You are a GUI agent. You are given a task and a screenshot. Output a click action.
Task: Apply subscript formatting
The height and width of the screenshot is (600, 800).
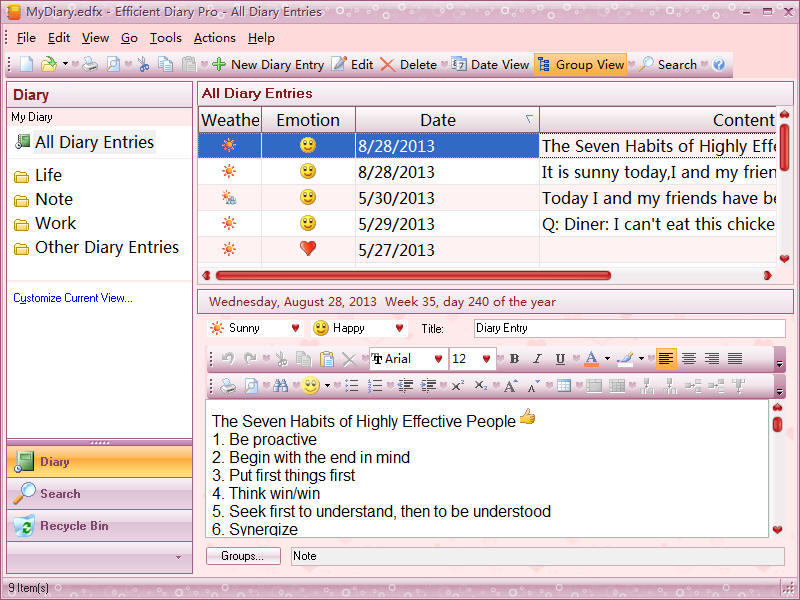click(x=481, y=386)
